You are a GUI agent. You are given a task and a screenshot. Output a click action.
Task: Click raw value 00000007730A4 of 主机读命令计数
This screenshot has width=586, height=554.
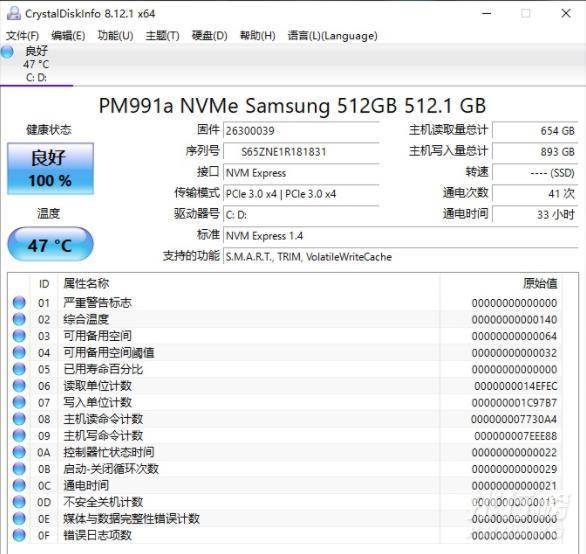(514, 419)
